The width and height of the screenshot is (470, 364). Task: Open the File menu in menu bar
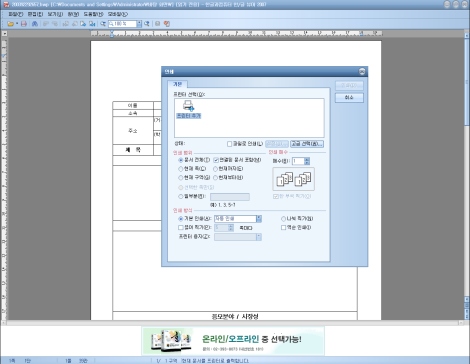coord(16,14)
